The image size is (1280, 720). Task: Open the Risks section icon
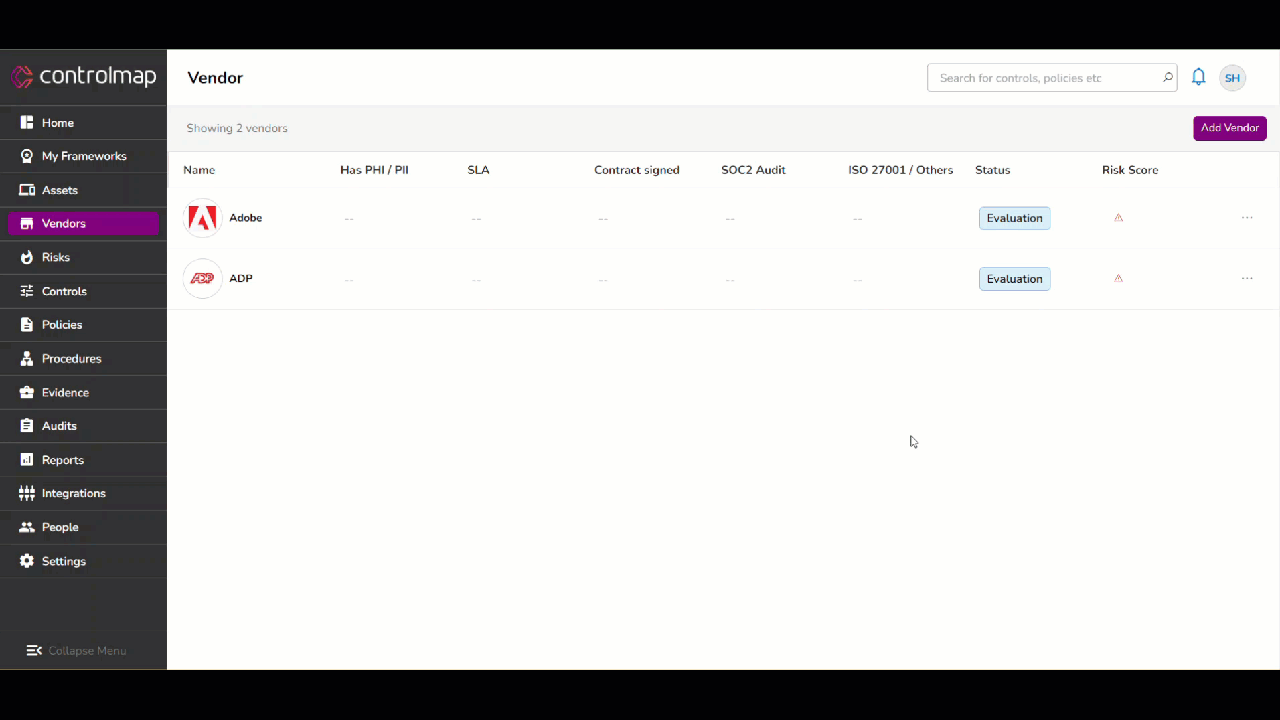(26, 257)
